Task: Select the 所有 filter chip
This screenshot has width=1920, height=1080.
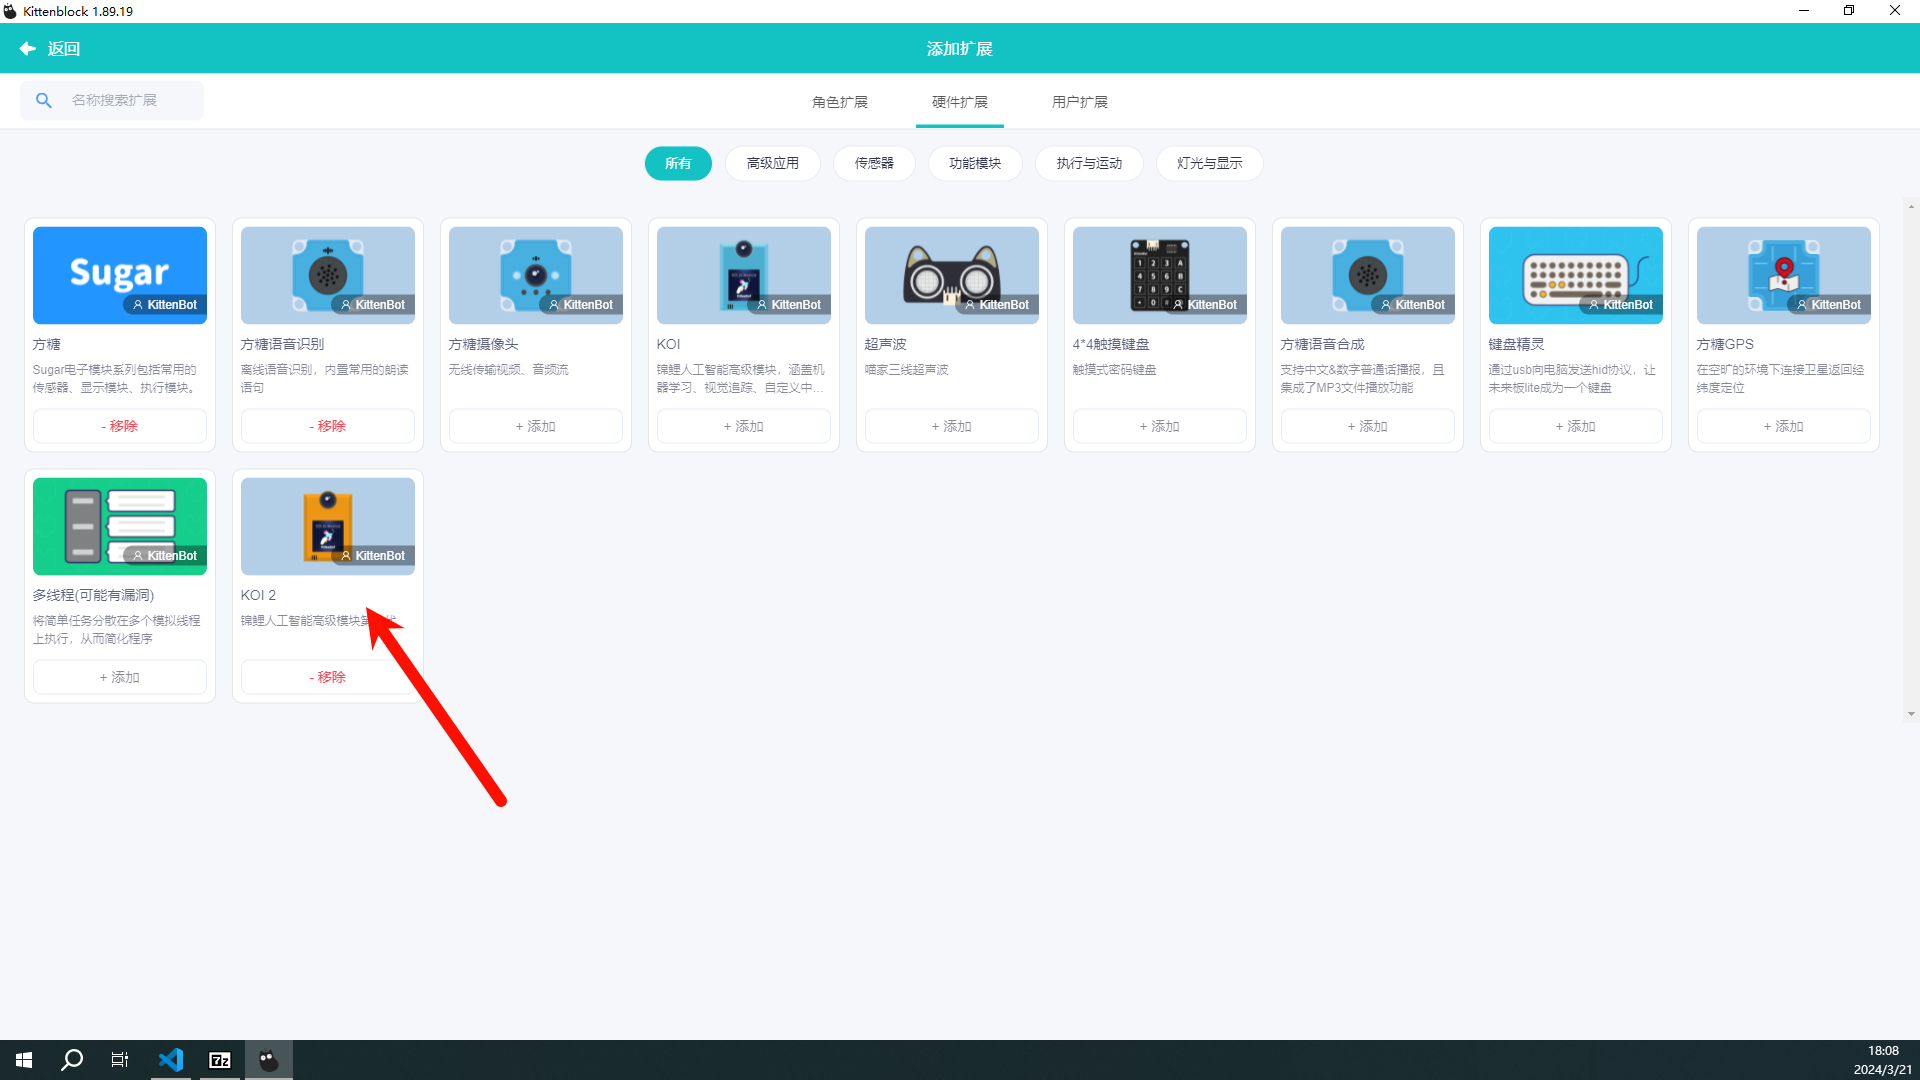Action: click(x=678, y=163)
